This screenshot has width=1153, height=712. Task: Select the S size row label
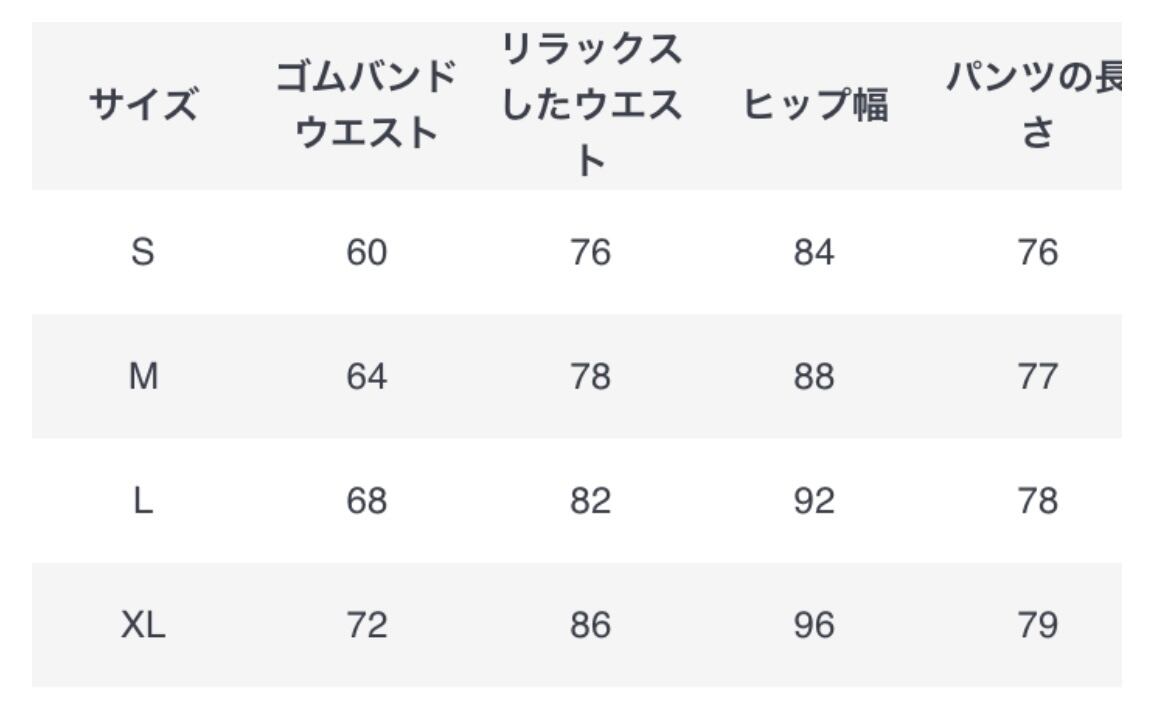pyautogui.click(x=143, y=253)
